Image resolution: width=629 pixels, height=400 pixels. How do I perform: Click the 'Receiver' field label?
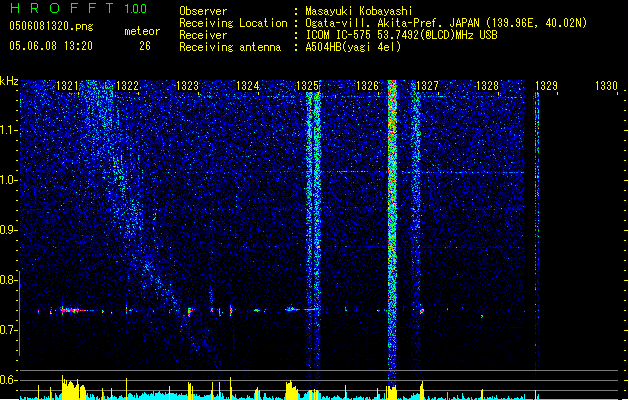tap(203, 35)
